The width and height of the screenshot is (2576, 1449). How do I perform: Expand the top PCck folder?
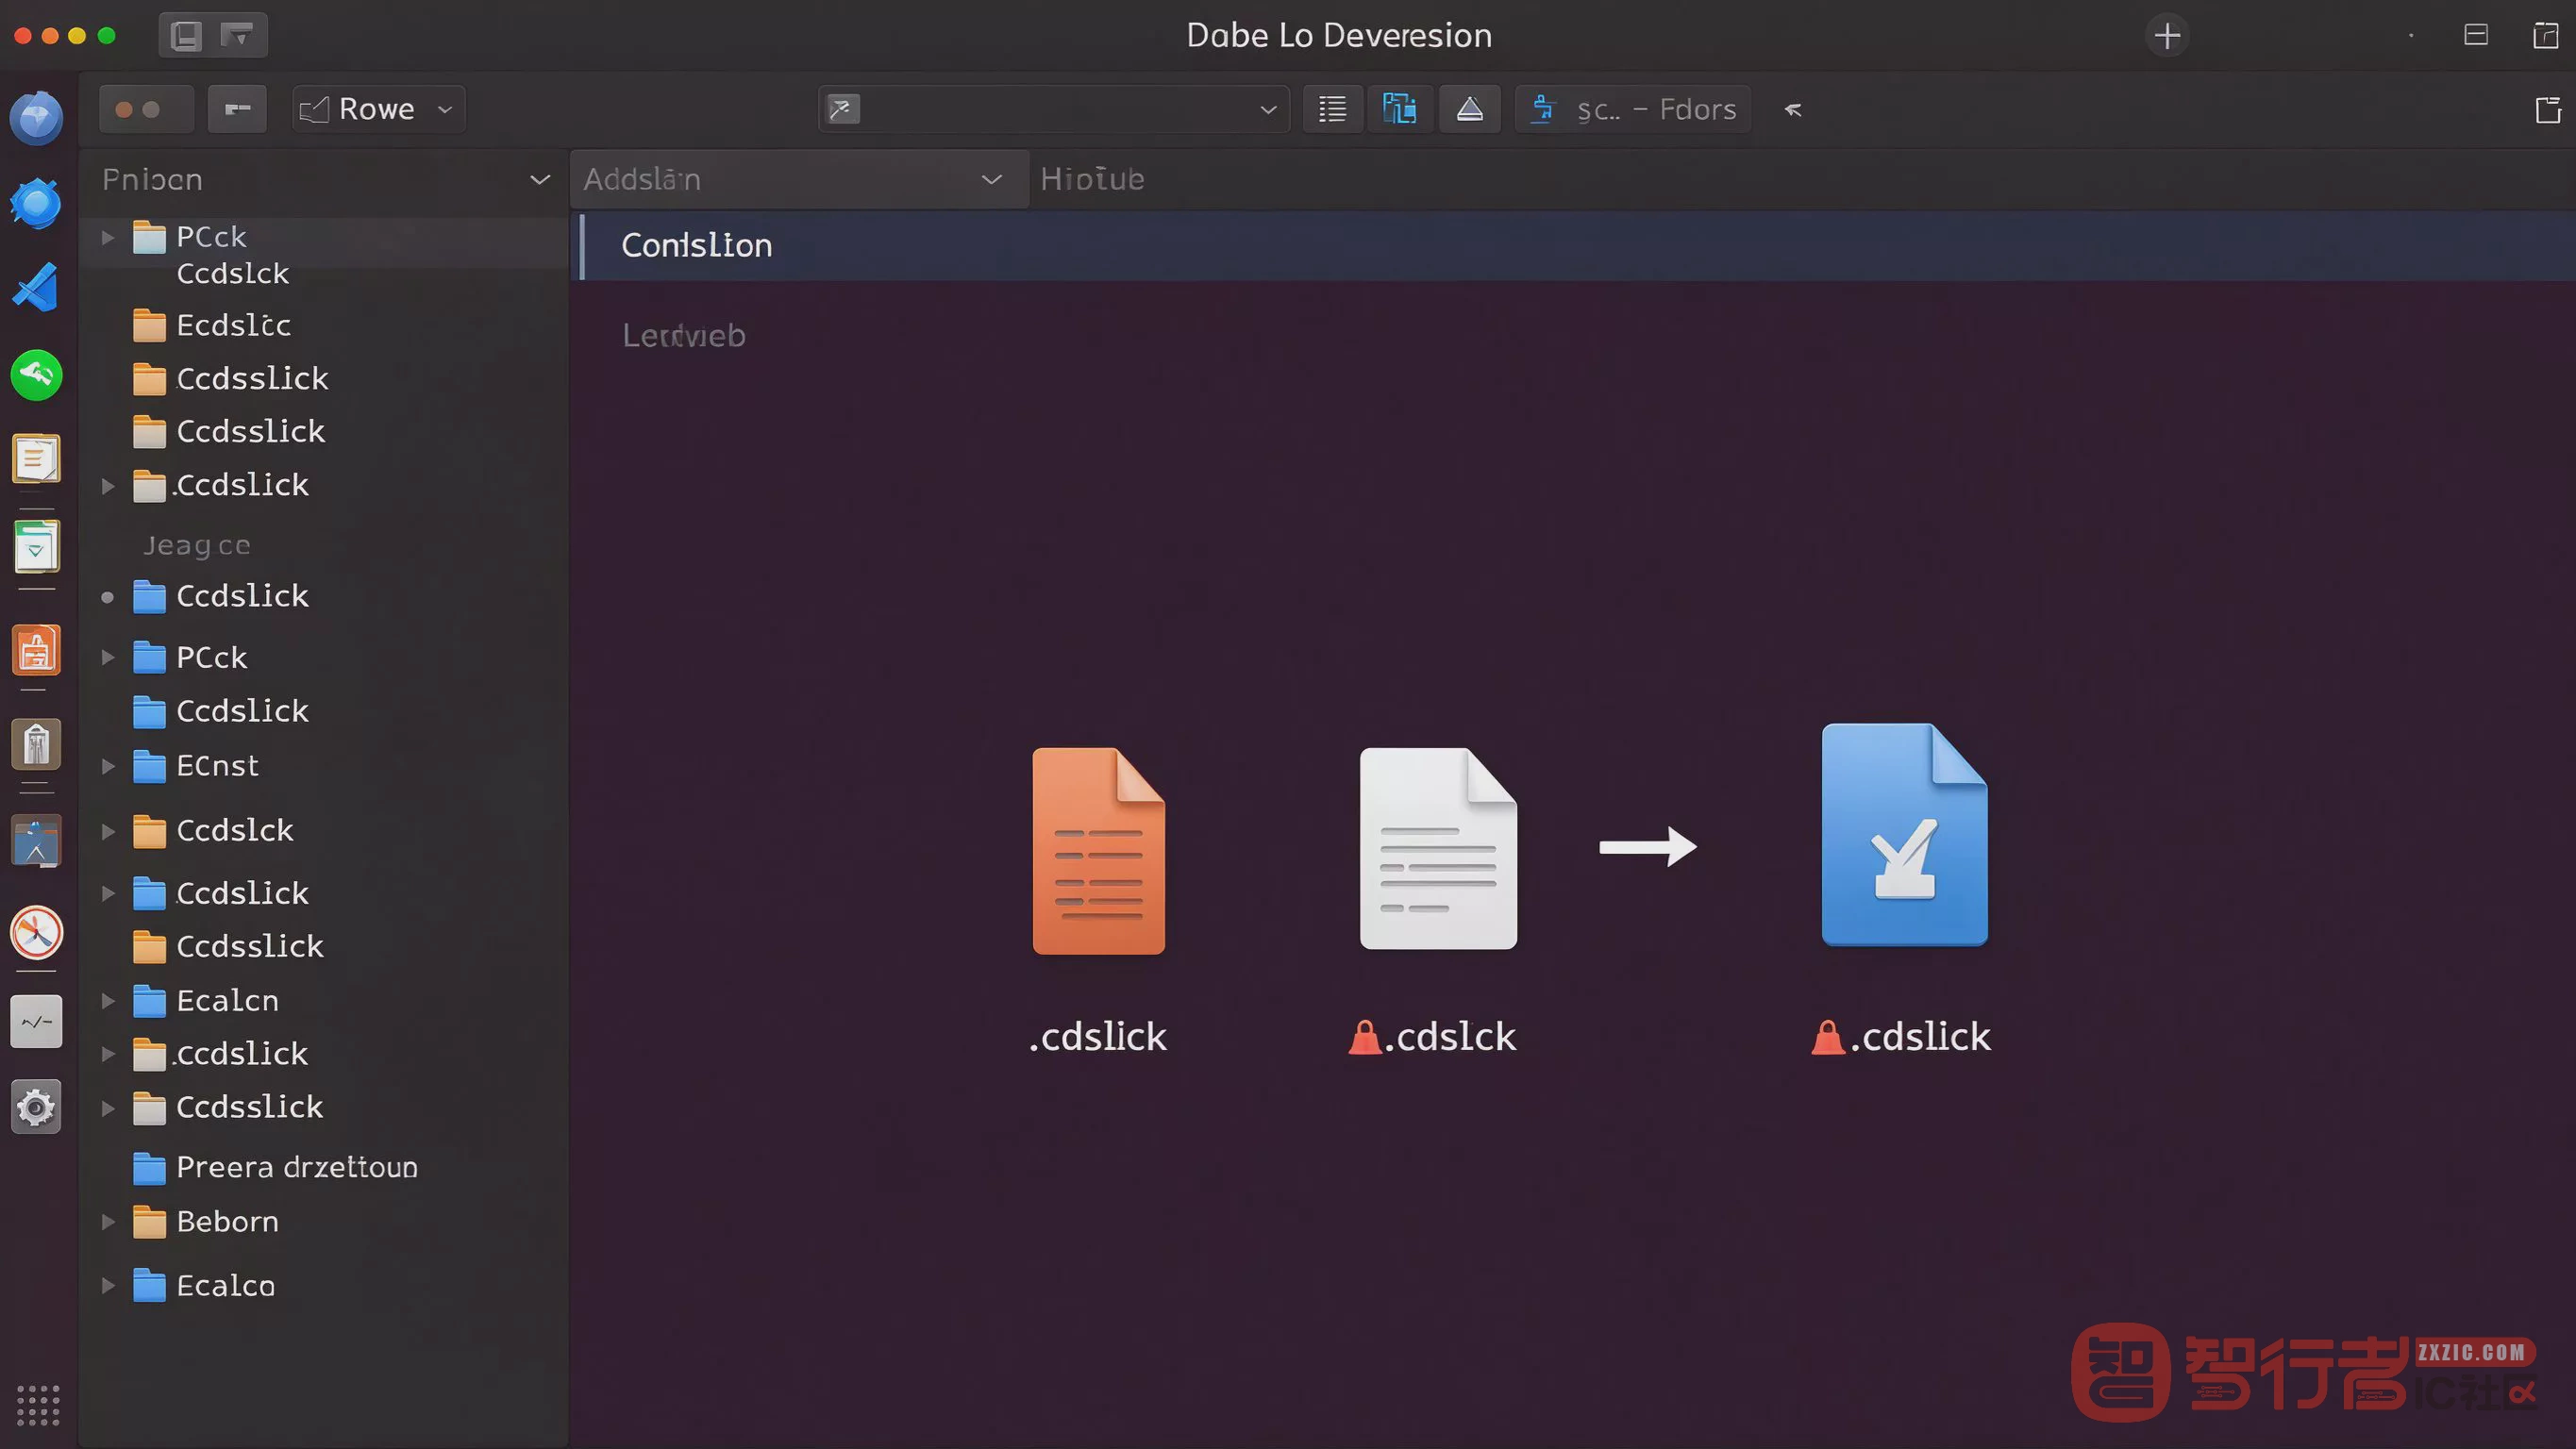pos(108,238)
